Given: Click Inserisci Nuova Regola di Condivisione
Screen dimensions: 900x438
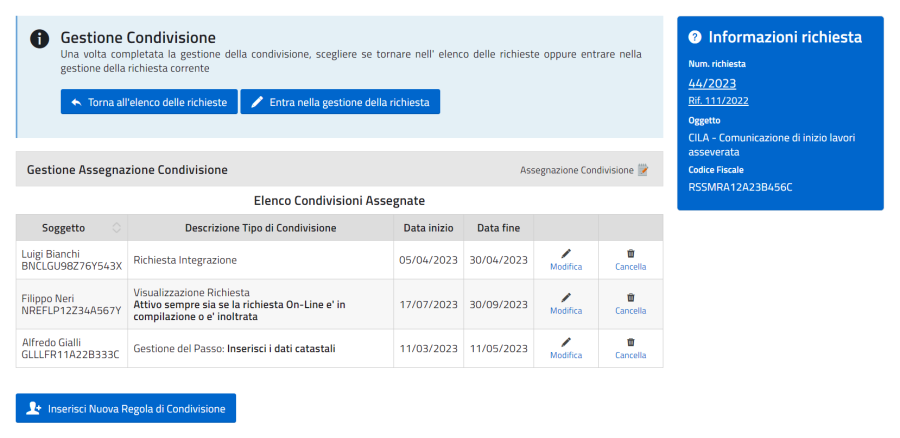Looking at the screenshot, I should pyautogui.click(x=126, y=408).
